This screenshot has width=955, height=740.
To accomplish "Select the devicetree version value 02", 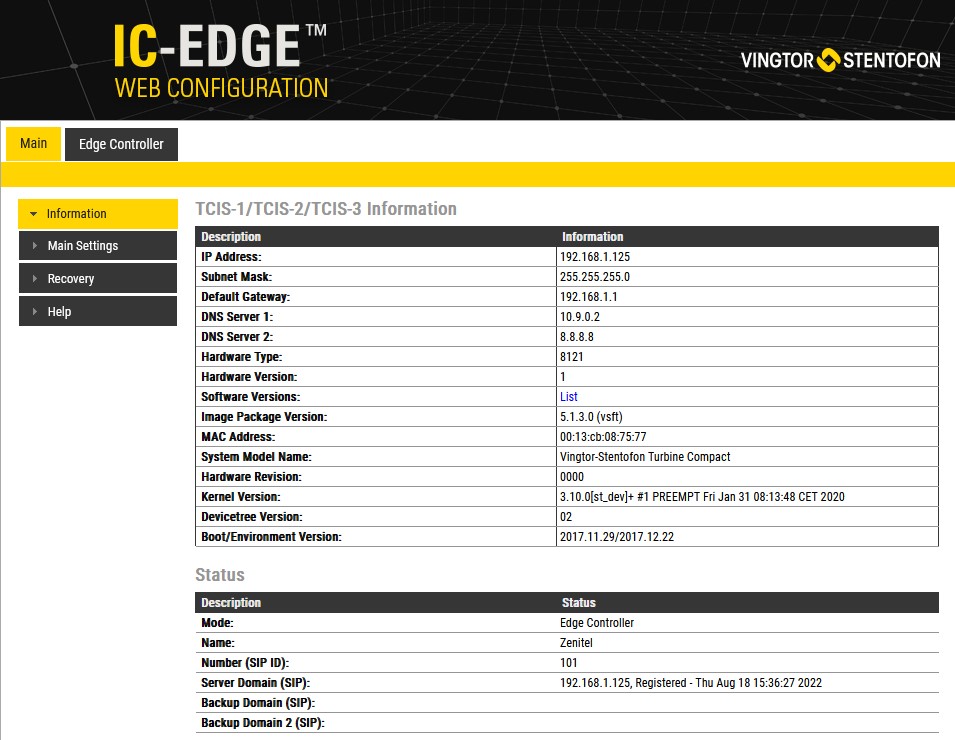I will pos(566,516).
